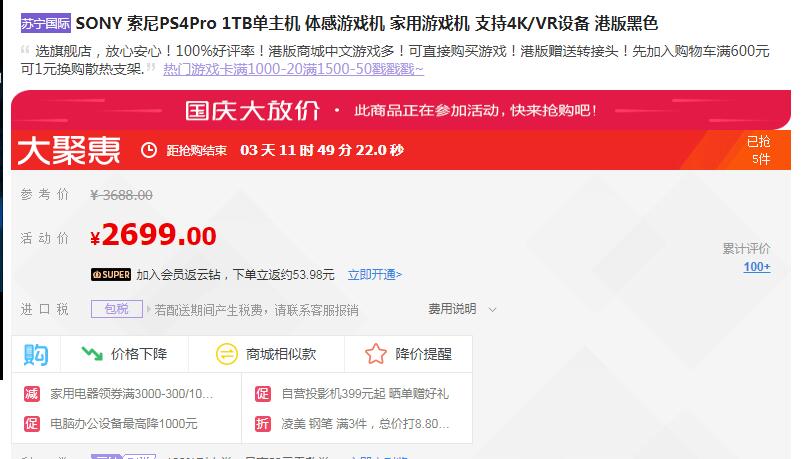Image resolution: width=809 pixels, height=459 pixels.
Task: Select the 价格下降 tab
Action: click(x=124, y=354)
